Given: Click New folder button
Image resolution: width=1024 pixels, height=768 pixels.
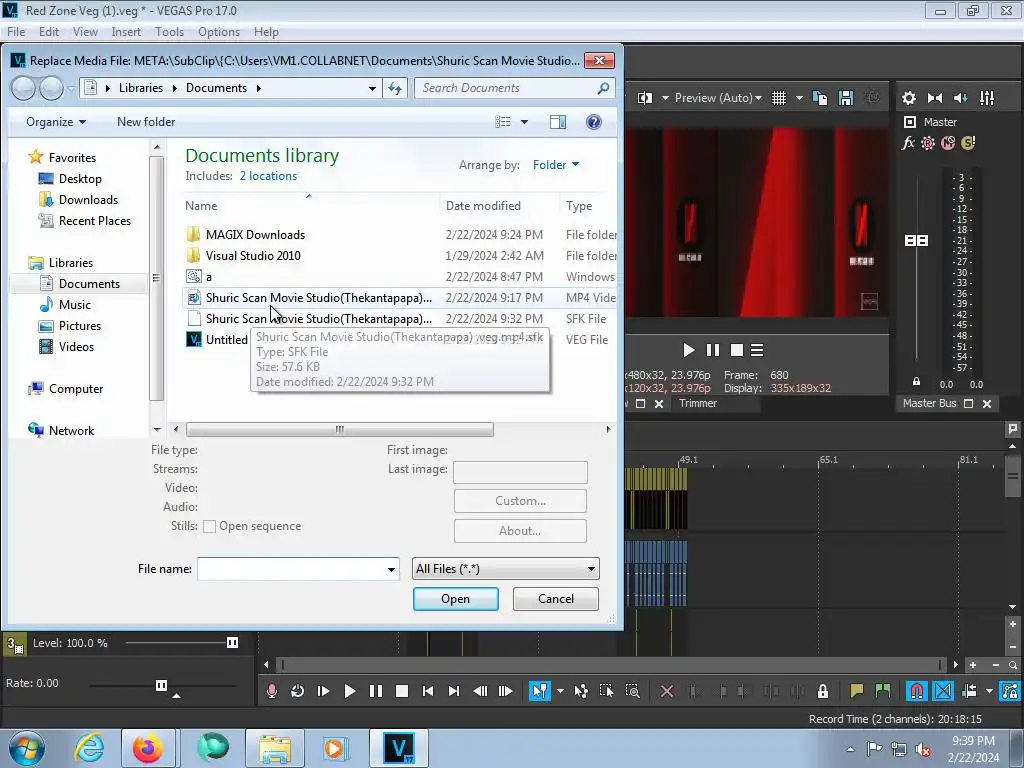Looking at the screenshot, I should (146, 122).
